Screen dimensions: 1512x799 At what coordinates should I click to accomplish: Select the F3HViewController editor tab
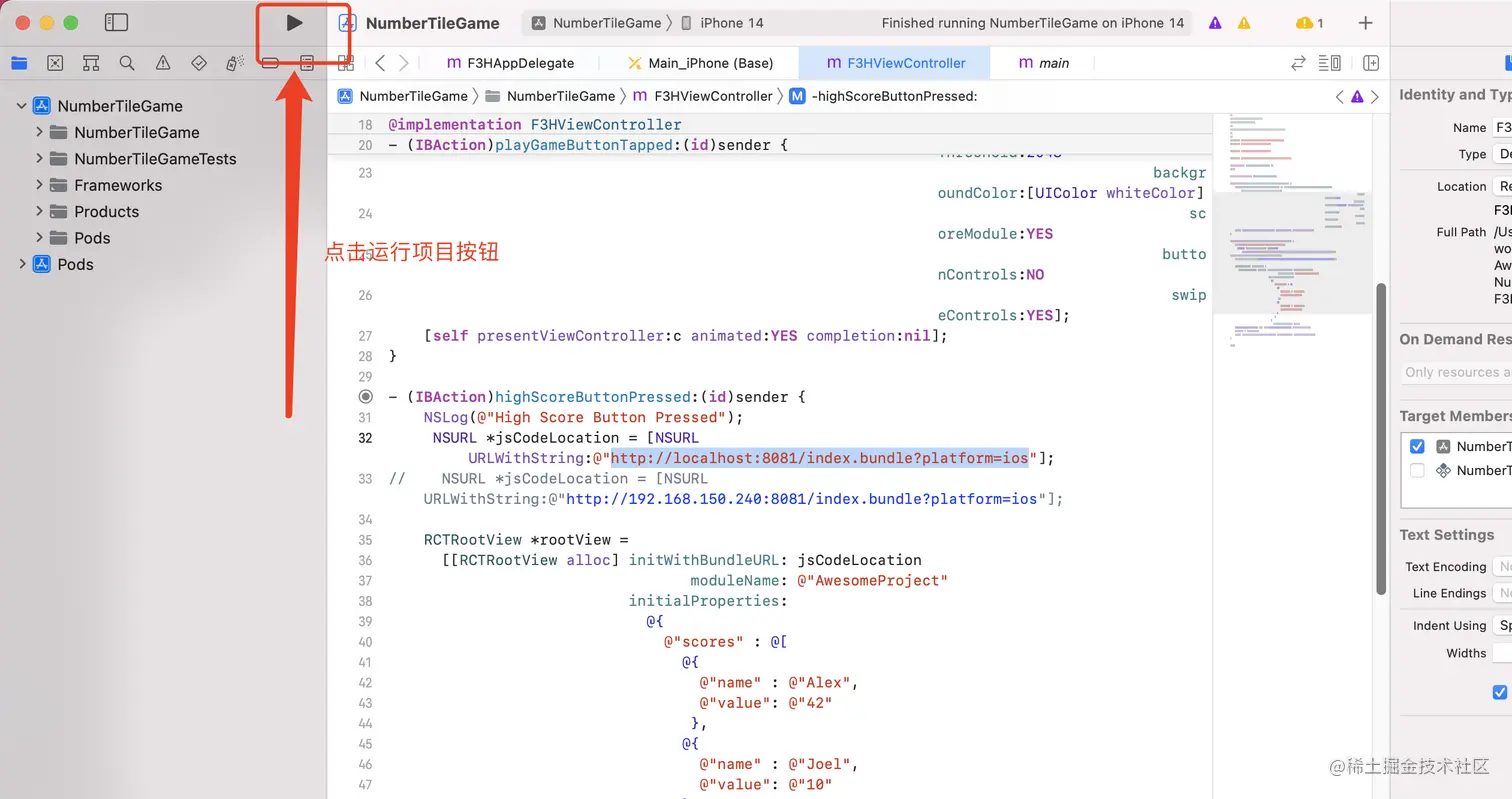coord(895,63)
